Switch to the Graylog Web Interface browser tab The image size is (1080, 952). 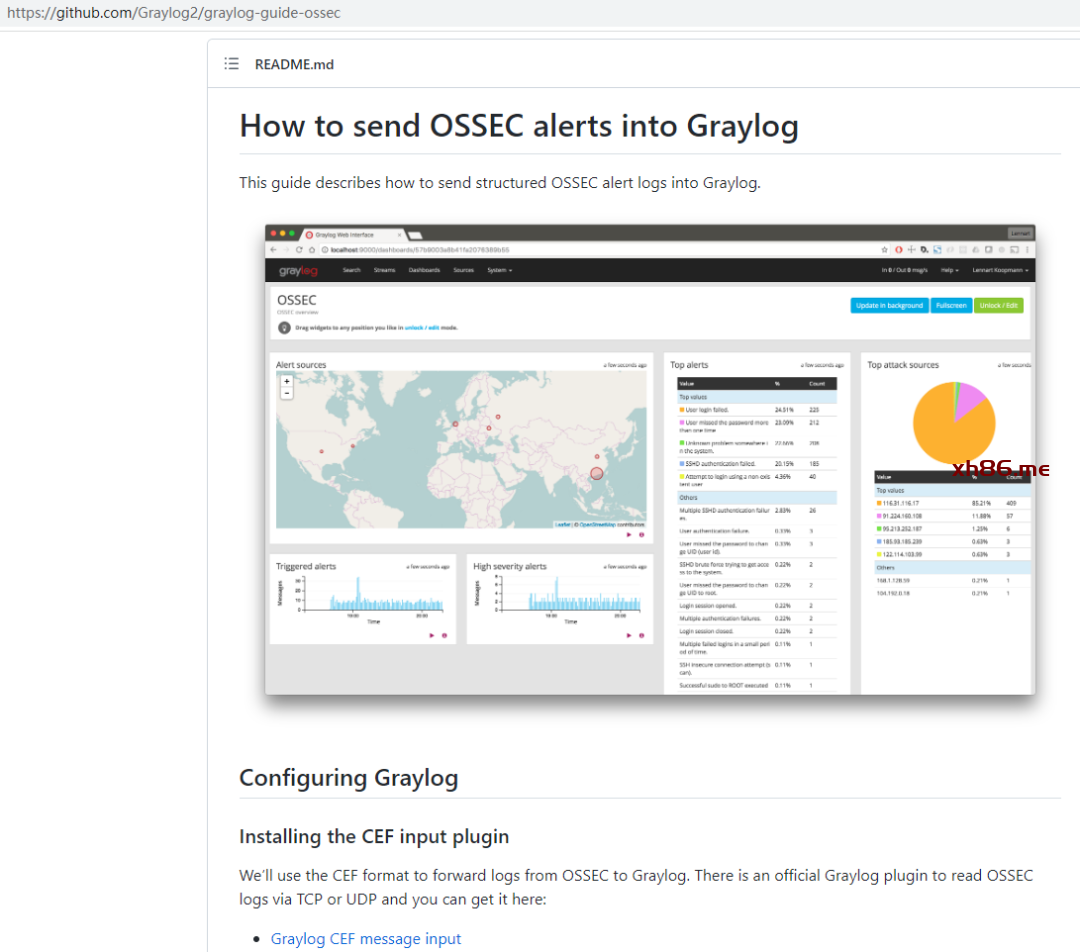pos(350,234)
